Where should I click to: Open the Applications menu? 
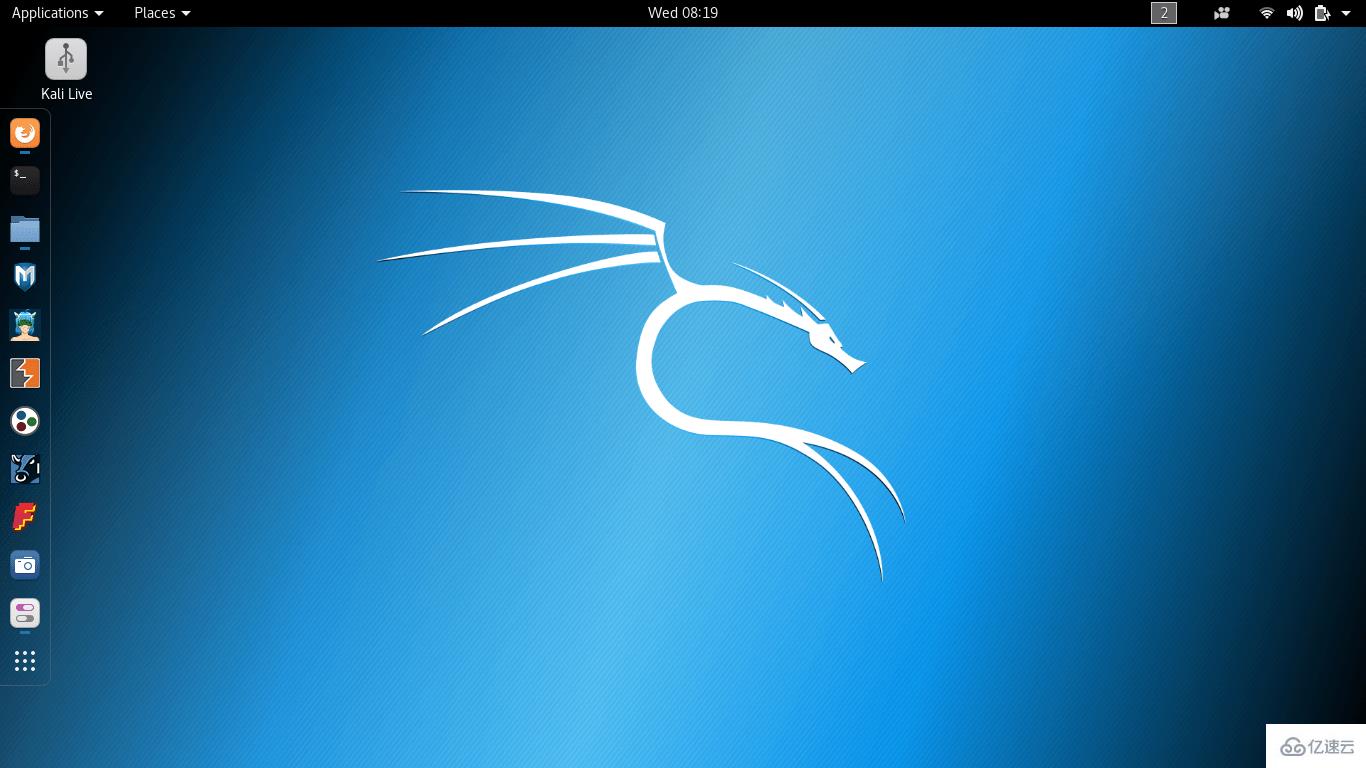[57, 13]
